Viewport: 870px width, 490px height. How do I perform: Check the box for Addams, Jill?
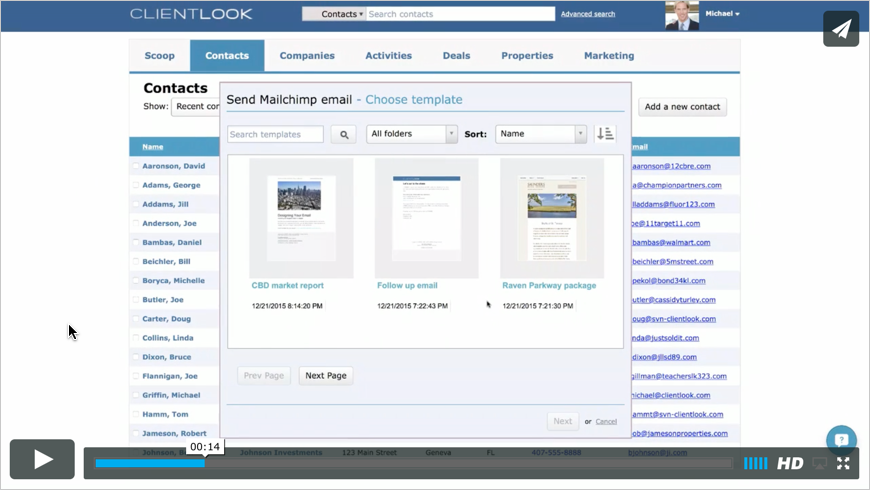point(135,204)
